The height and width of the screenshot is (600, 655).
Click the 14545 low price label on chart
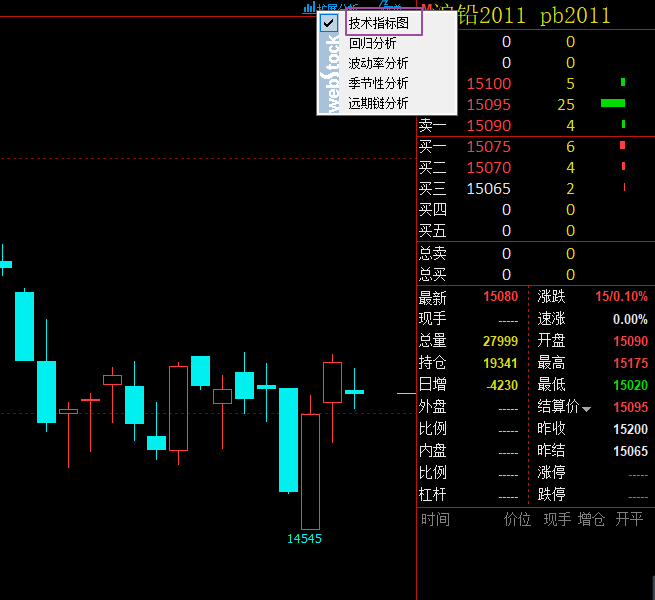click(304, 538)
